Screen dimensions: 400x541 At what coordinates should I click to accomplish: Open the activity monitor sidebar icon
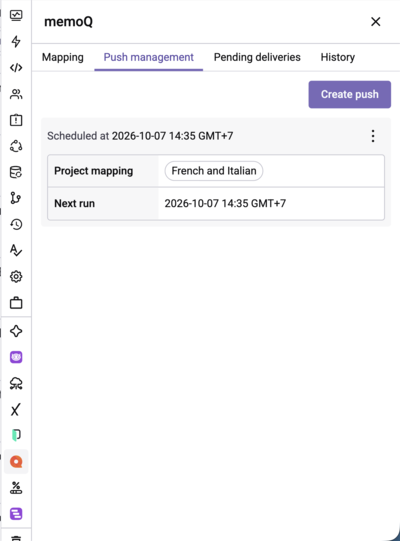[16, 16]
